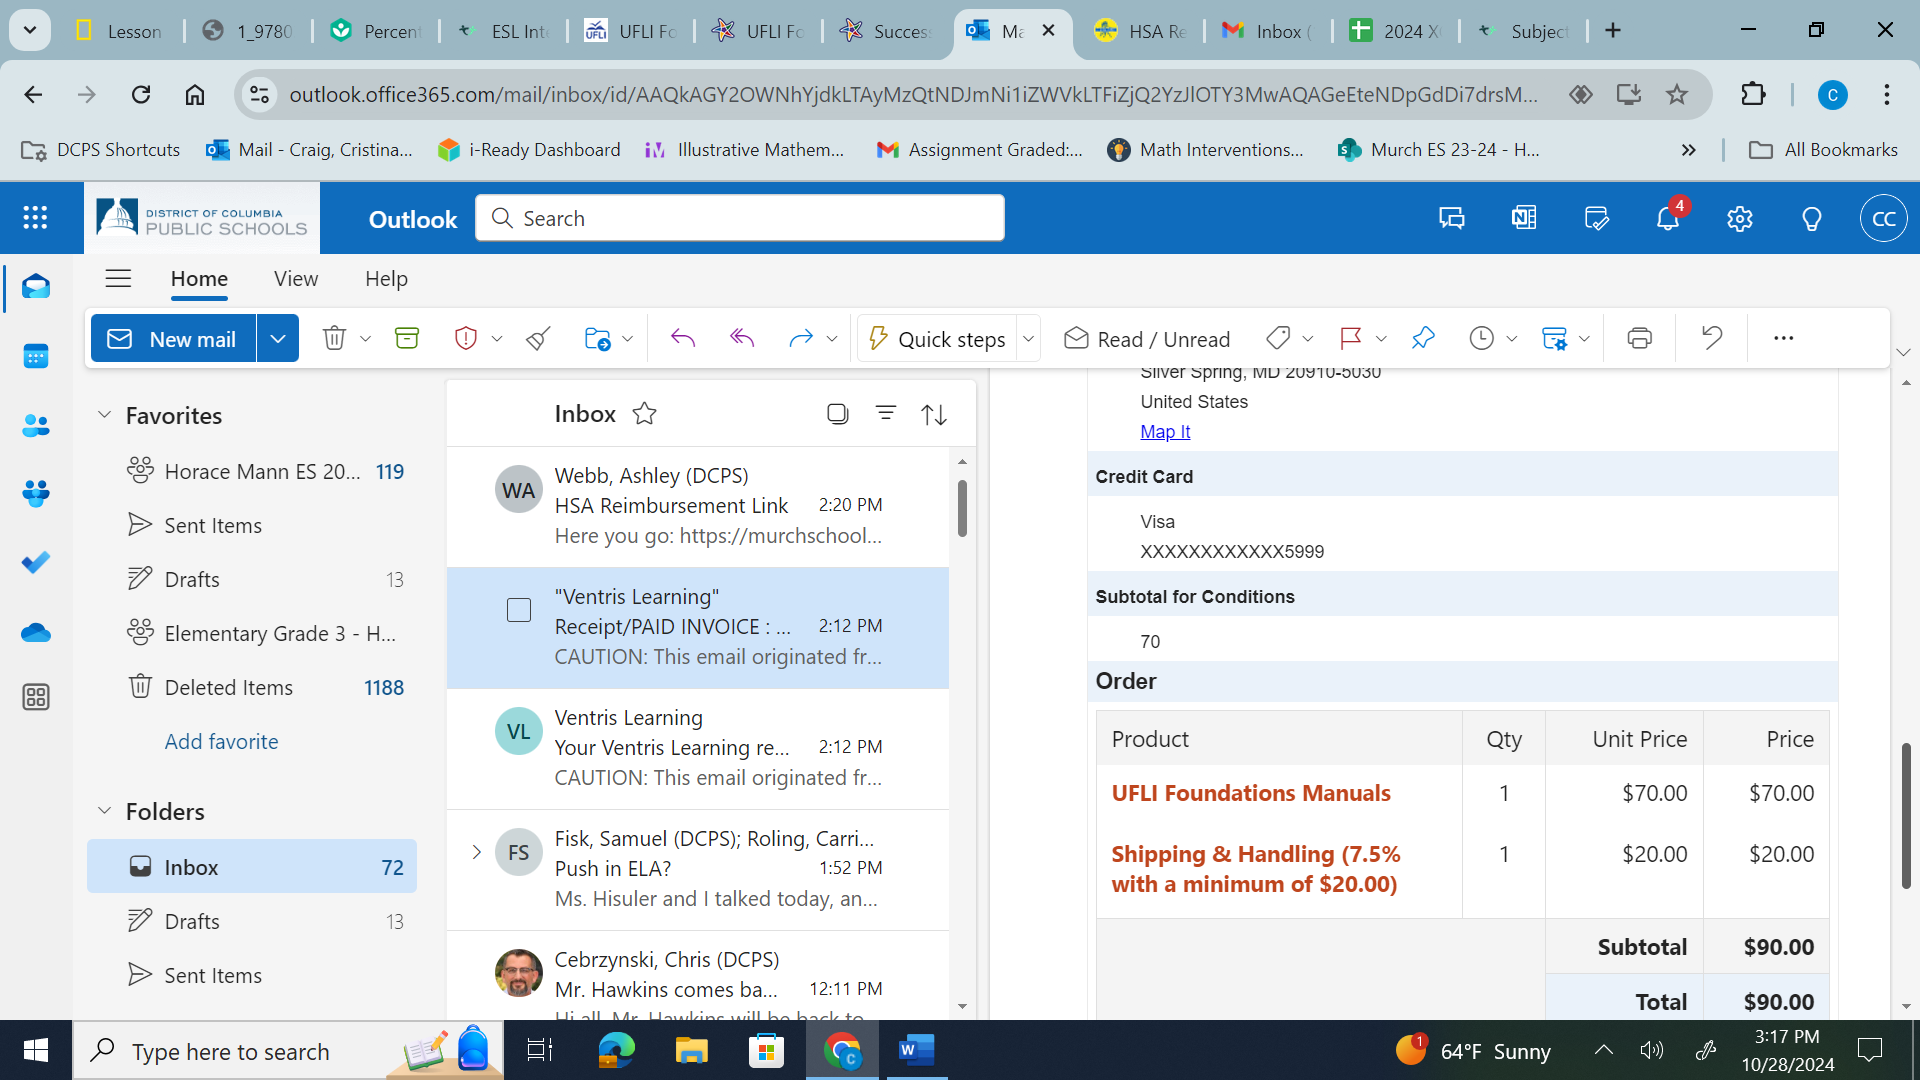Image resolution: width=1920 pixels, height=1080 pixels.
Task: Expand the Fisk, Samuel conversation thread
Action: pyautogui.click(x=477, y=852)
